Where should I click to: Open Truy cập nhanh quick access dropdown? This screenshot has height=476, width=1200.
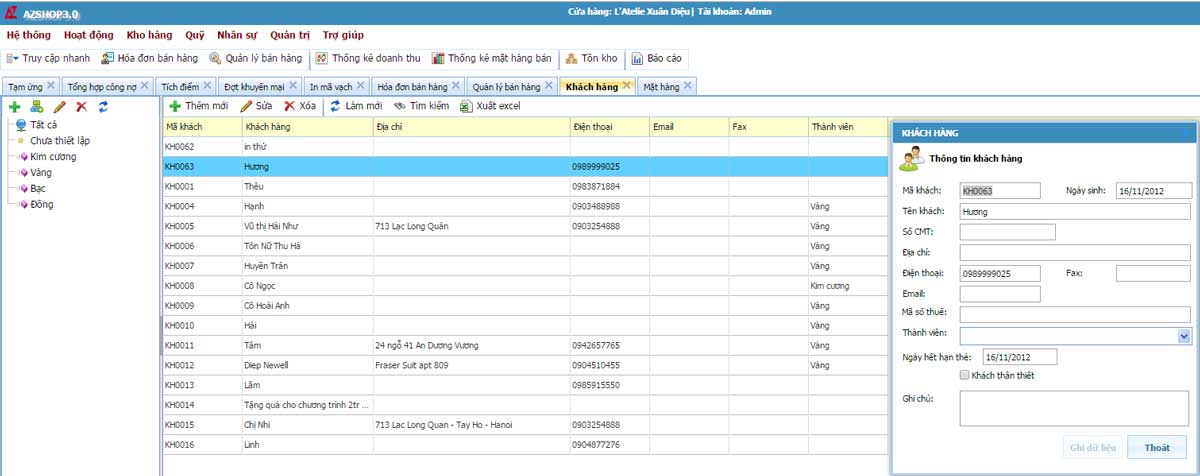click(48, 58)
